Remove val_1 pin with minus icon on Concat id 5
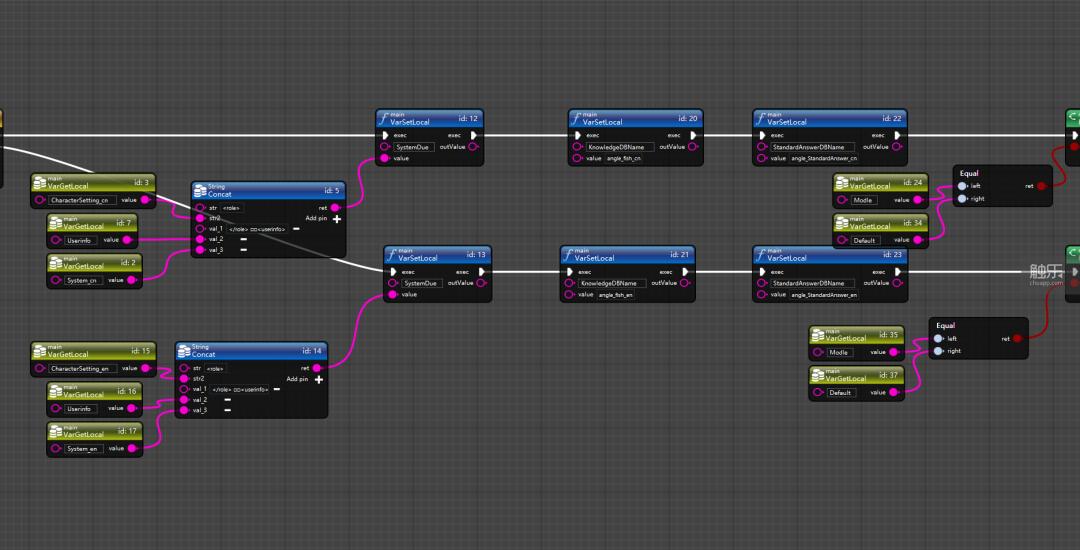The image size is (1080, 550). (296, 229)
